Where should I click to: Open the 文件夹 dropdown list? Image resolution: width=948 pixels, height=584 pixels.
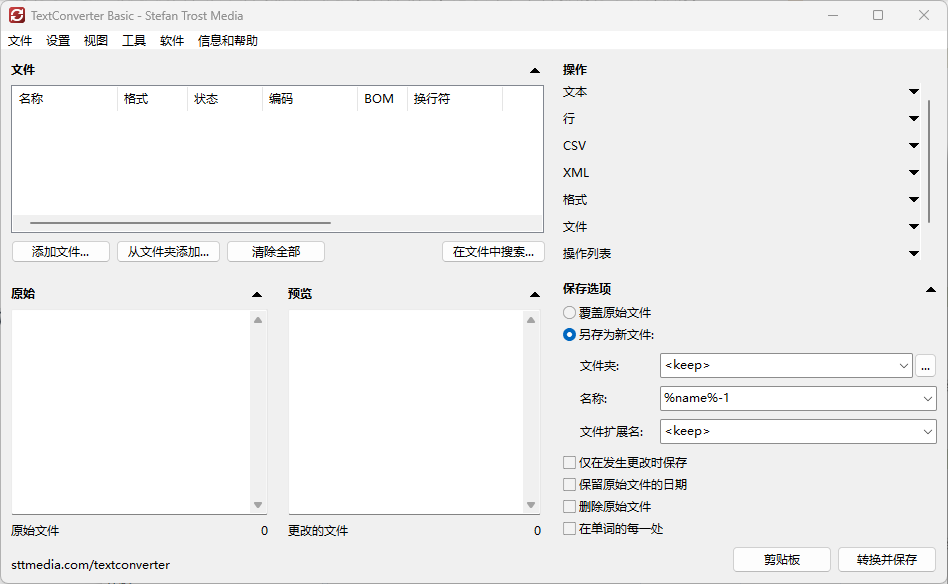pyautogui.click(x=904, y=365)
